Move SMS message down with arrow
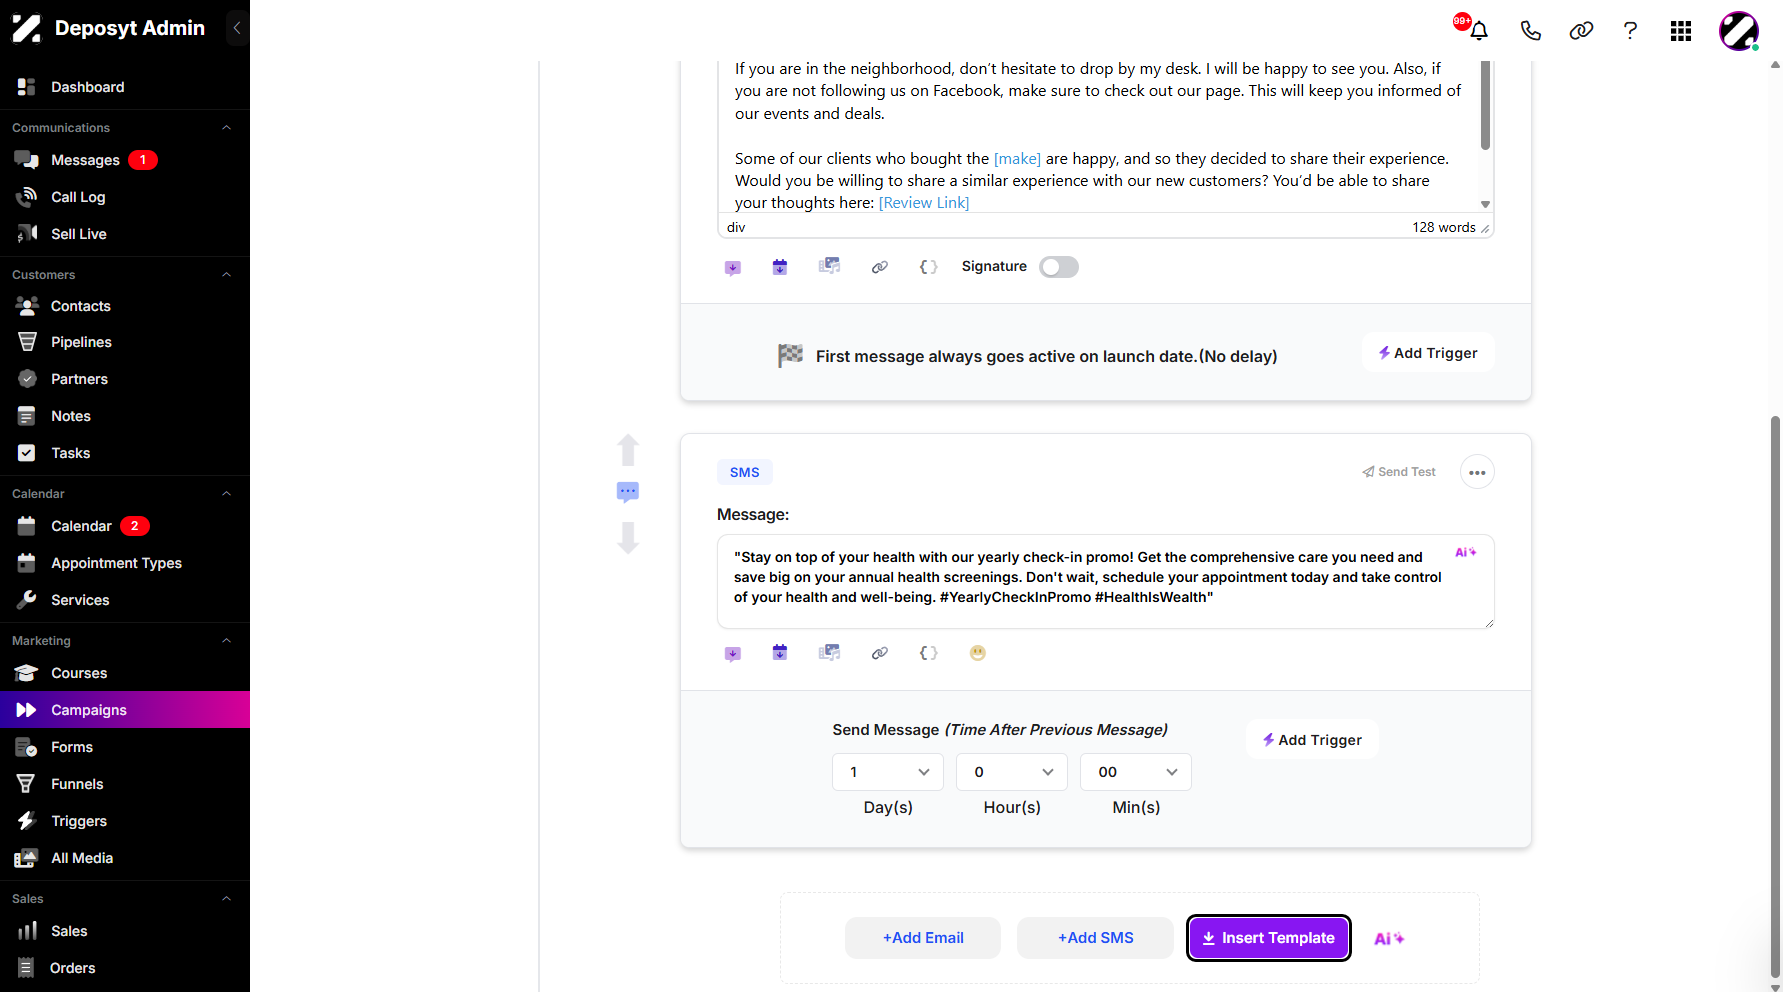 pos(628,537)
